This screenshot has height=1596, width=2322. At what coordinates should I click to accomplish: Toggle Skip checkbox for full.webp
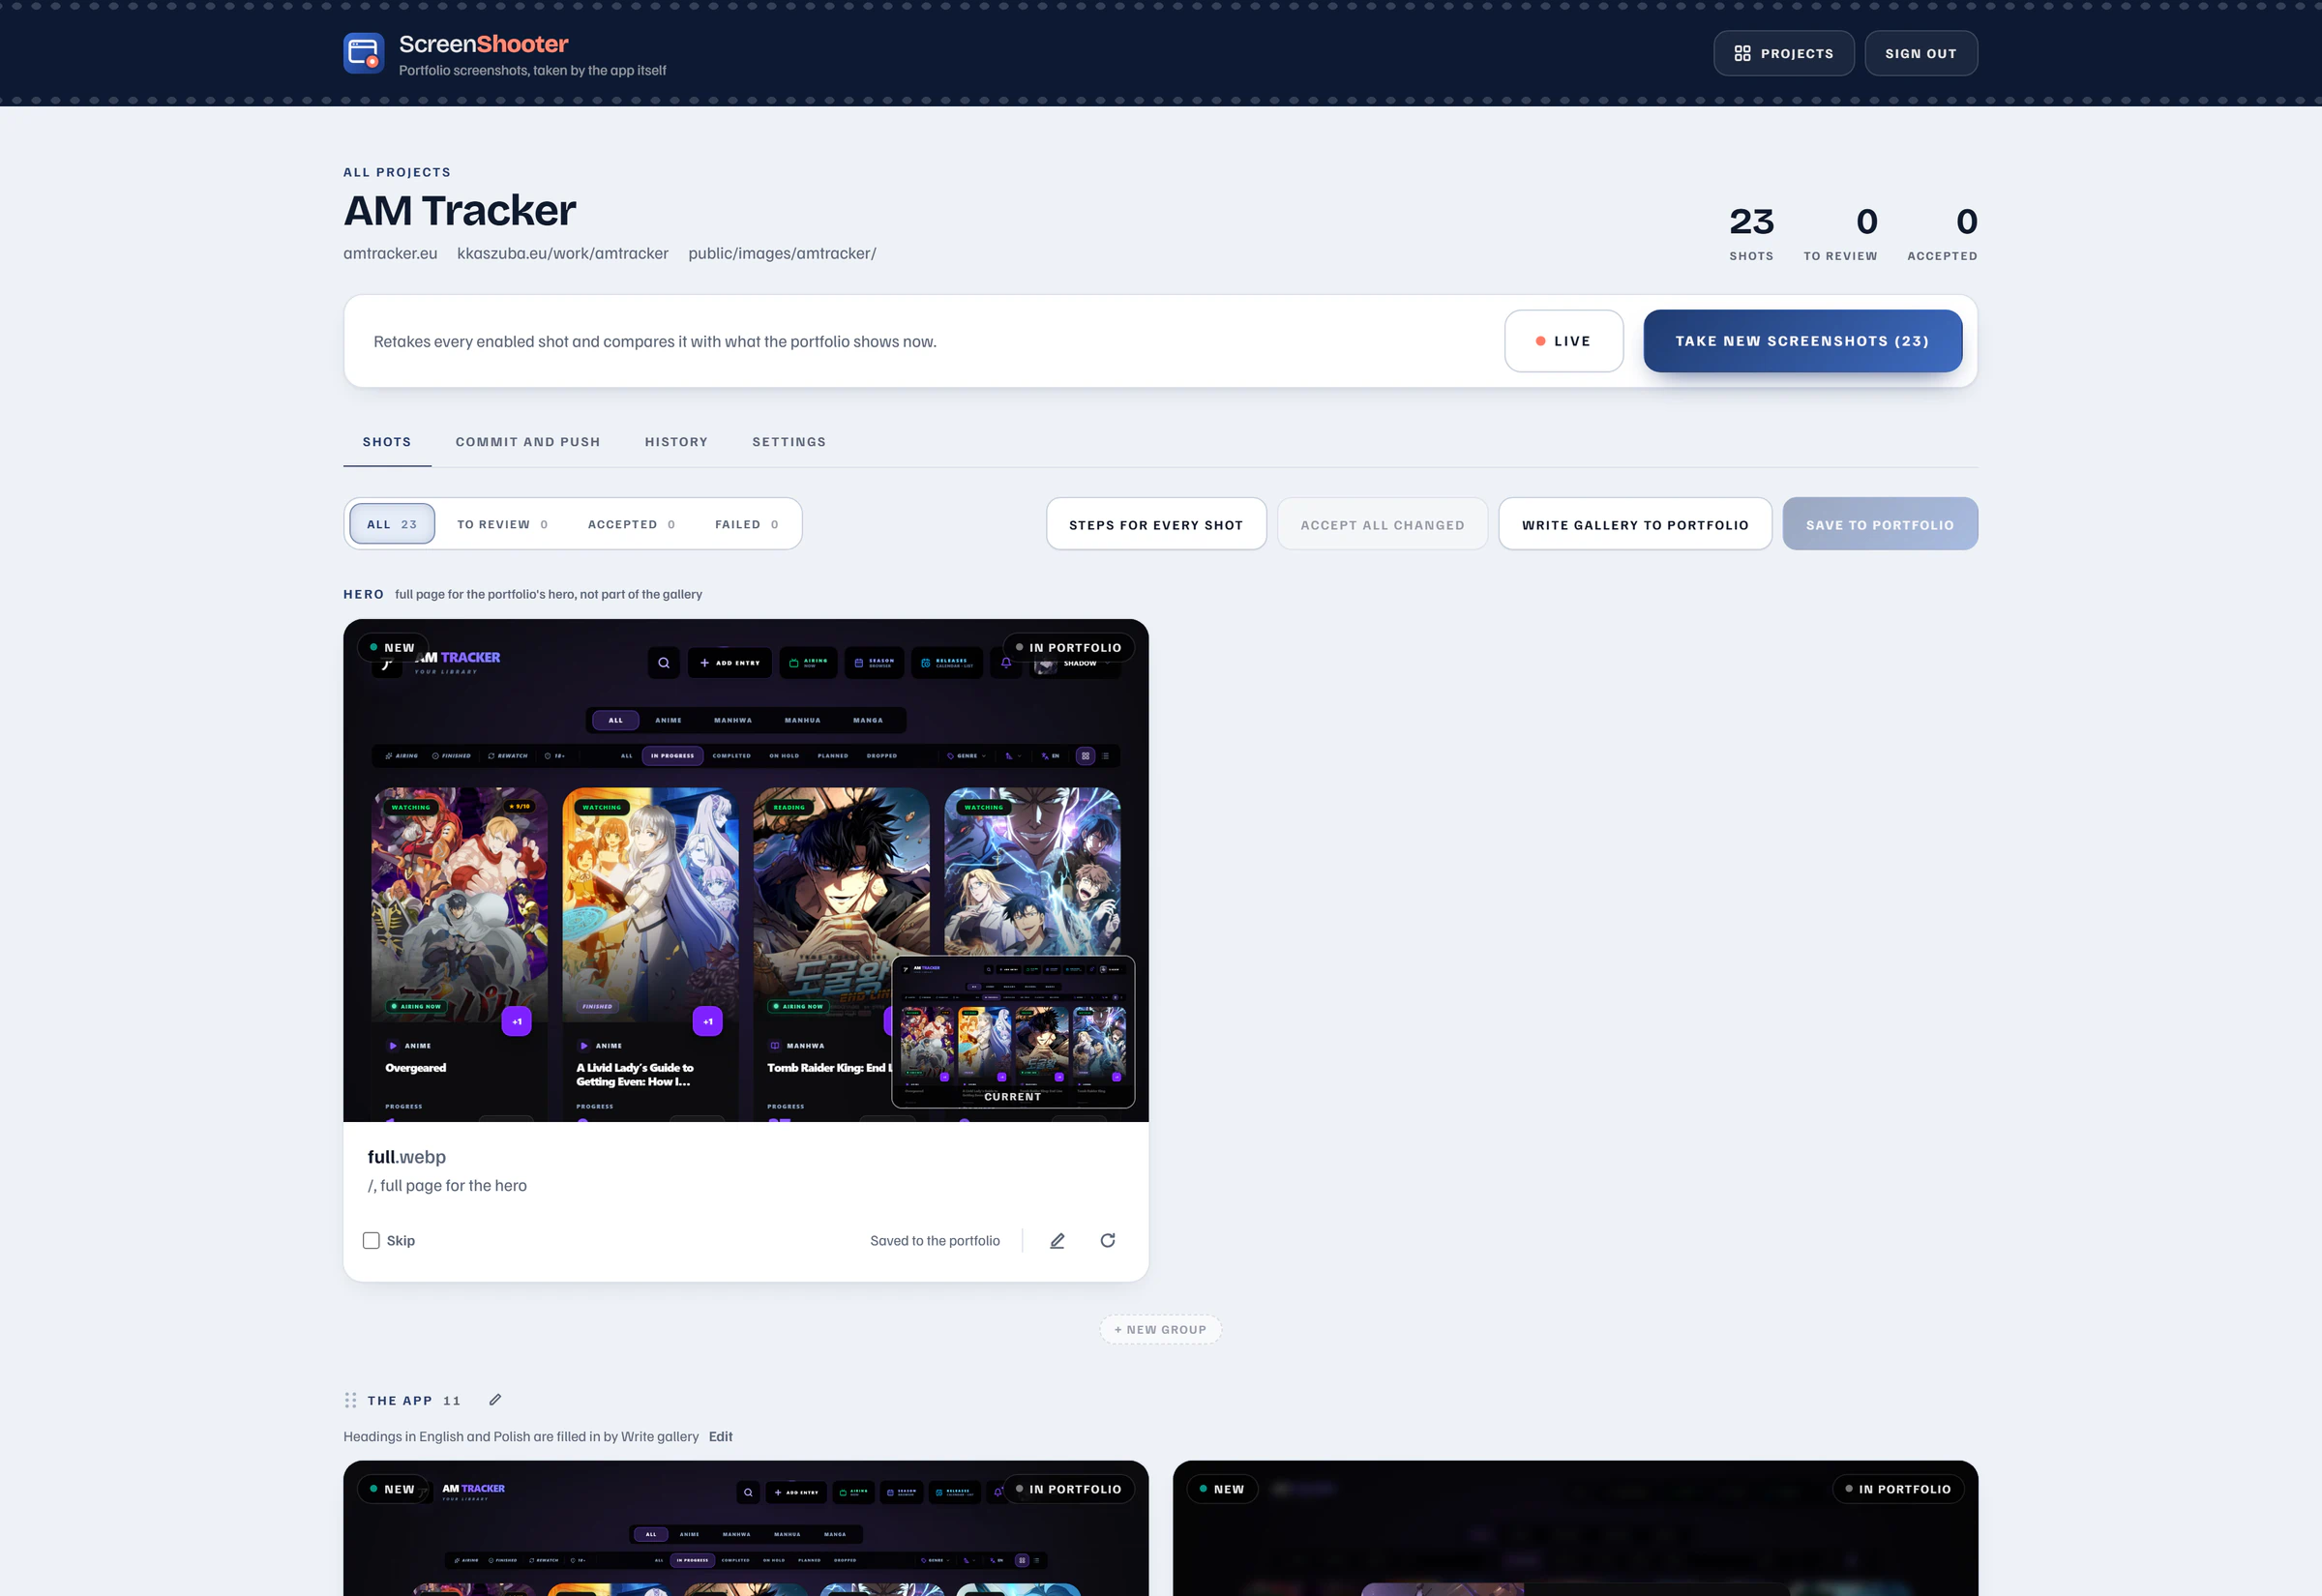371,1240
